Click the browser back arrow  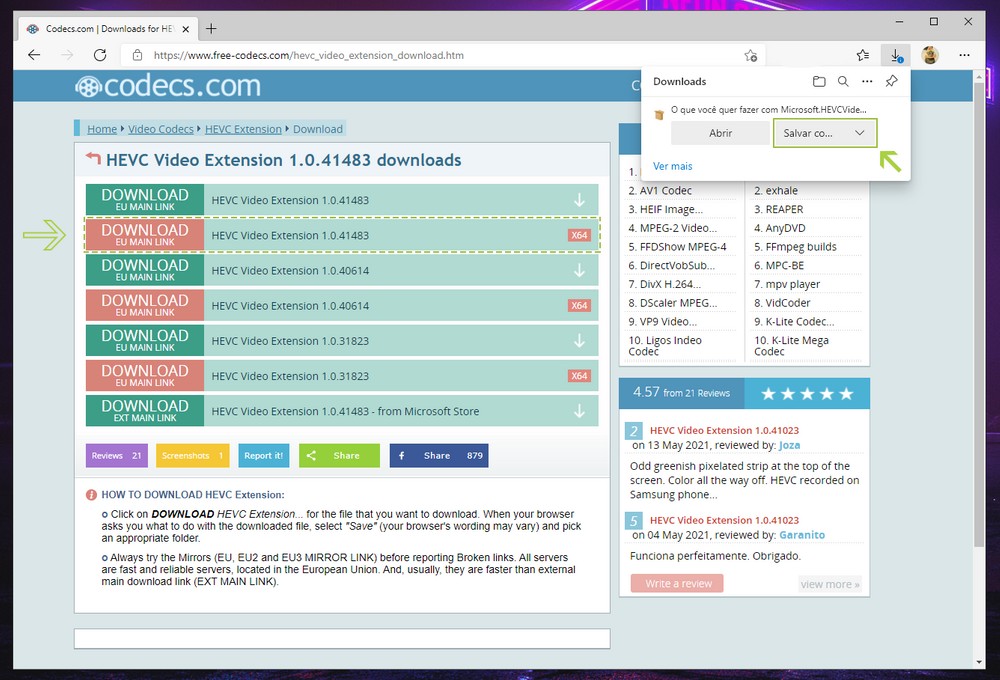coord(34,55)
